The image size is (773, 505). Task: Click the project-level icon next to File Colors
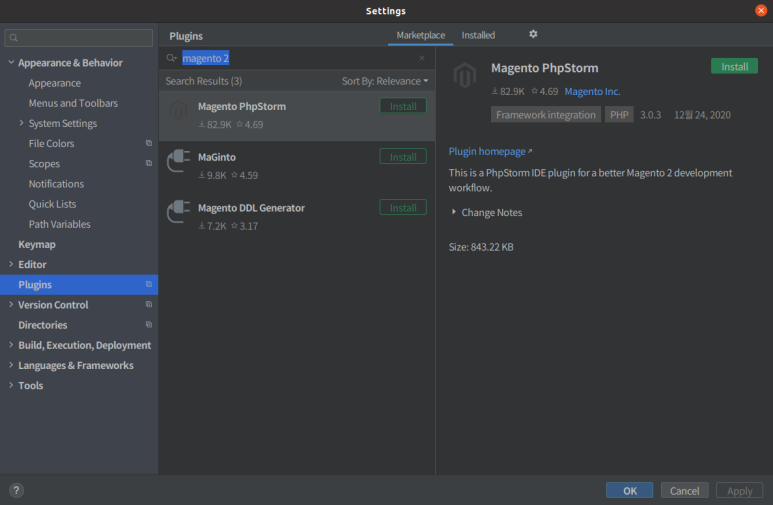[149, 143]
